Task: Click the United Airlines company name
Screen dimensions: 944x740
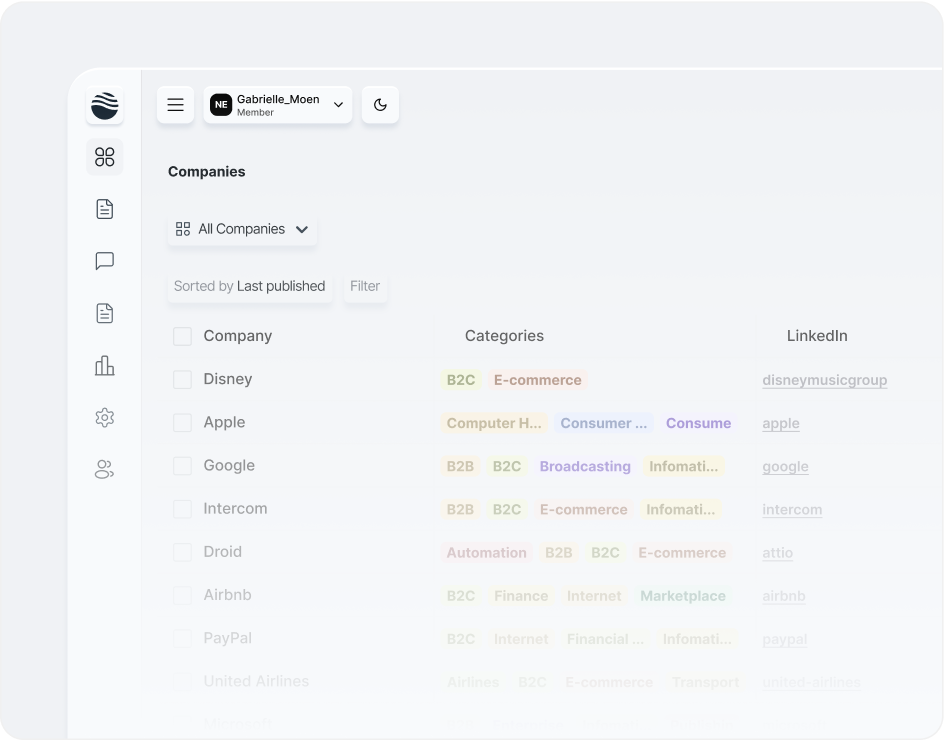Action: (x=256, y=682)
